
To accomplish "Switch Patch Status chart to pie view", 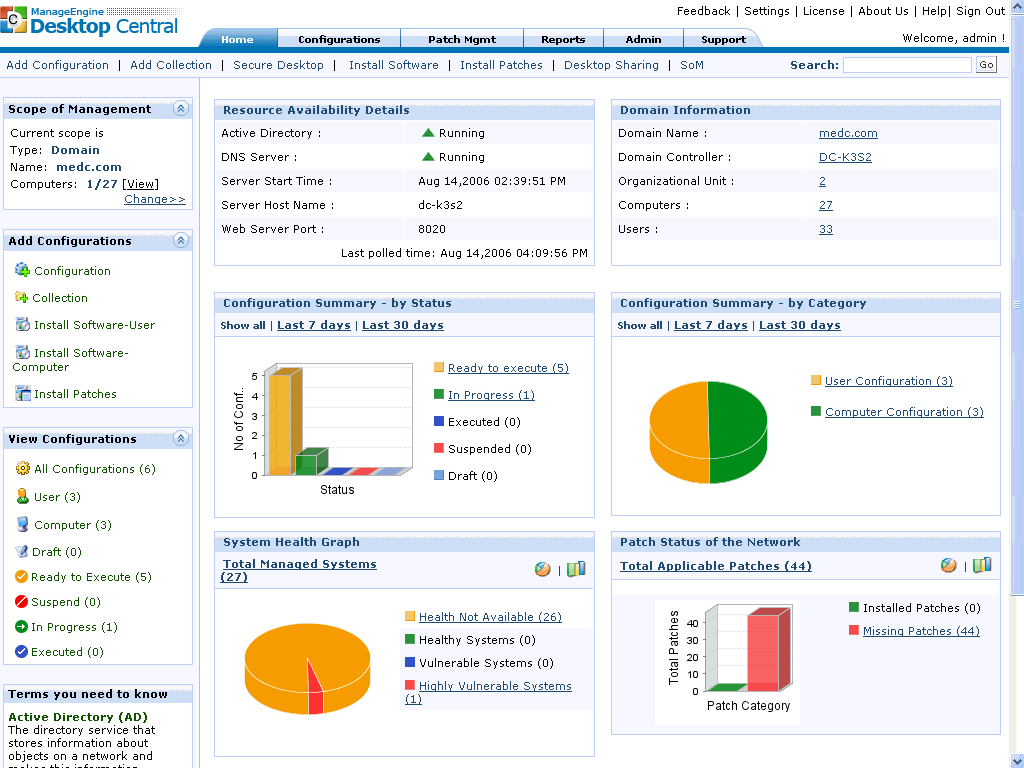I will [x=948, y=564].
